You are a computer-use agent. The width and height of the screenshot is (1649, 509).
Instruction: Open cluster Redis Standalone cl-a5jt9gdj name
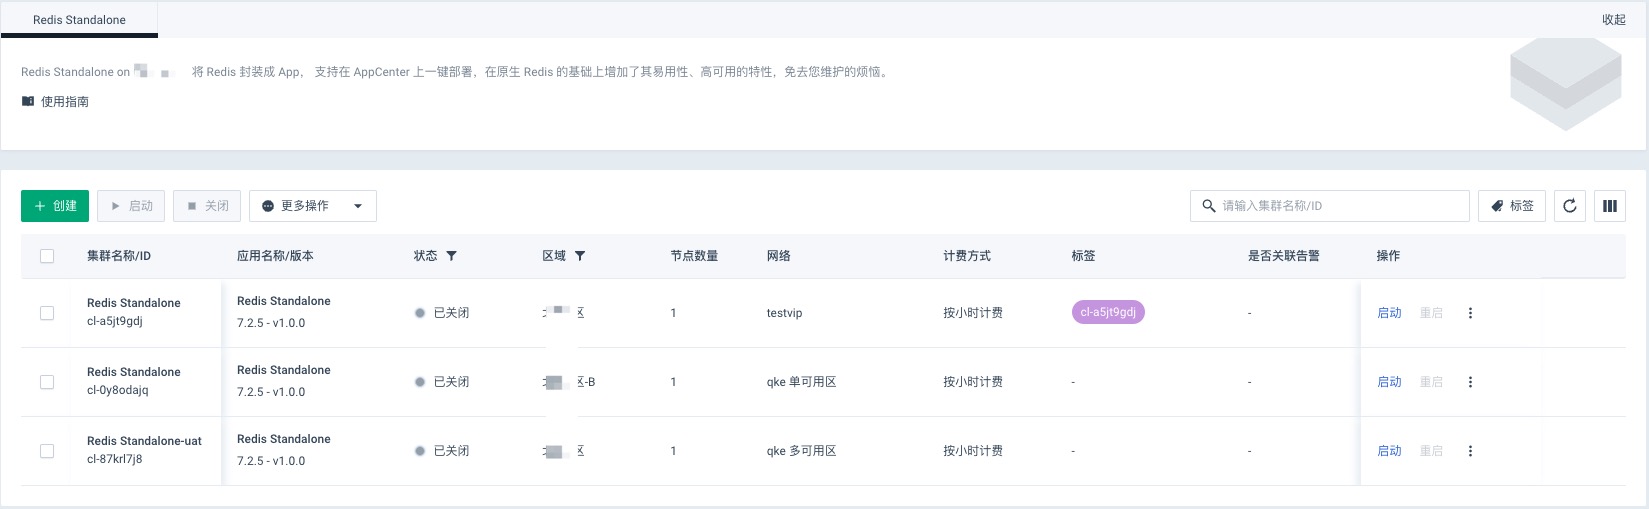[134, 303]
